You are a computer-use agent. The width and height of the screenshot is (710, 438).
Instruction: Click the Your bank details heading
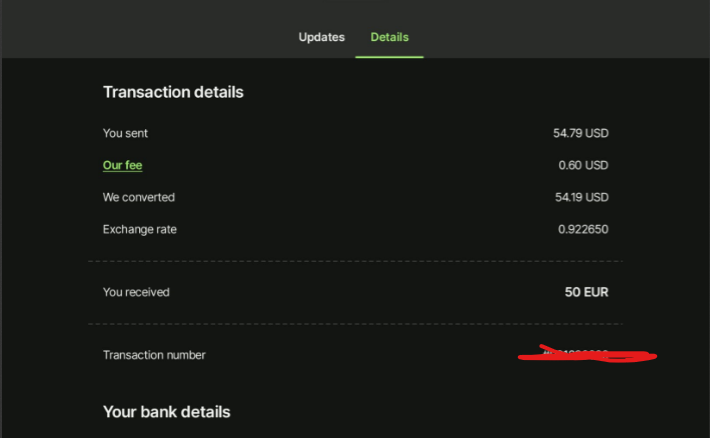[x=166, y=412]
